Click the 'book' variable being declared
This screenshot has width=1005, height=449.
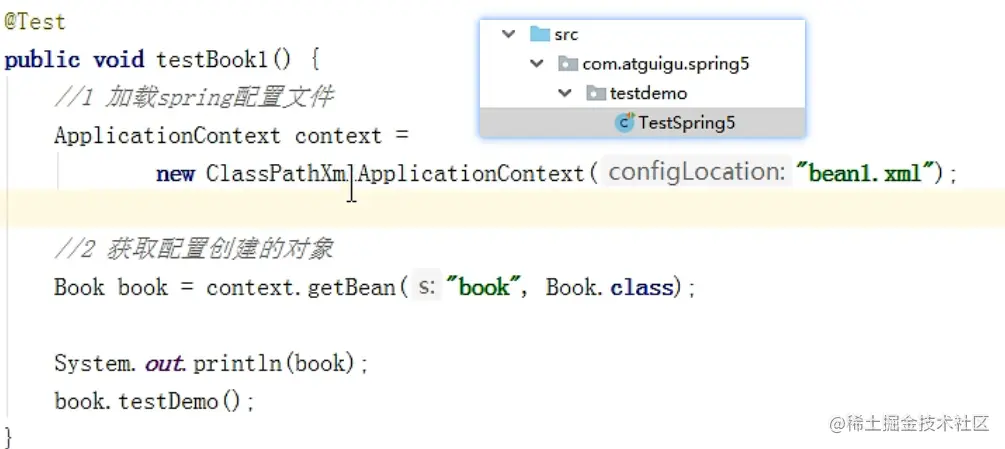click(x=142, y=288)
